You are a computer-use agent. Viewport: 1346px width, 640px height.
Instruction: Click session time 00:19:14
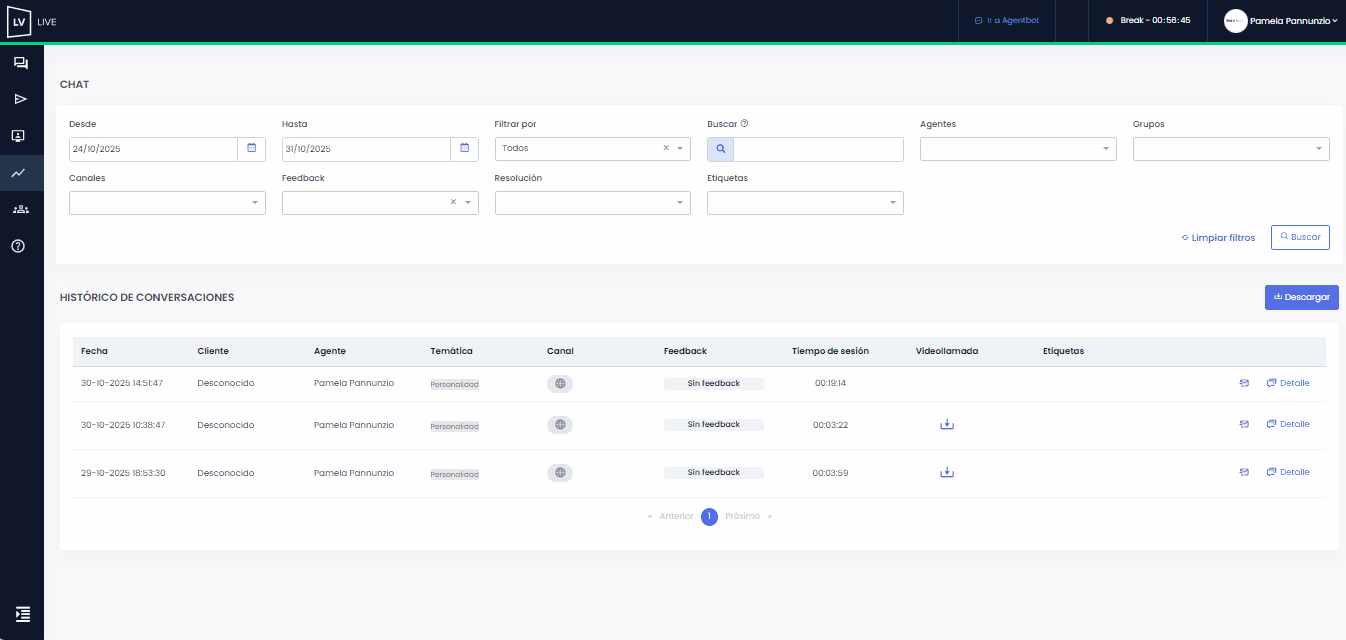[830, 383]
